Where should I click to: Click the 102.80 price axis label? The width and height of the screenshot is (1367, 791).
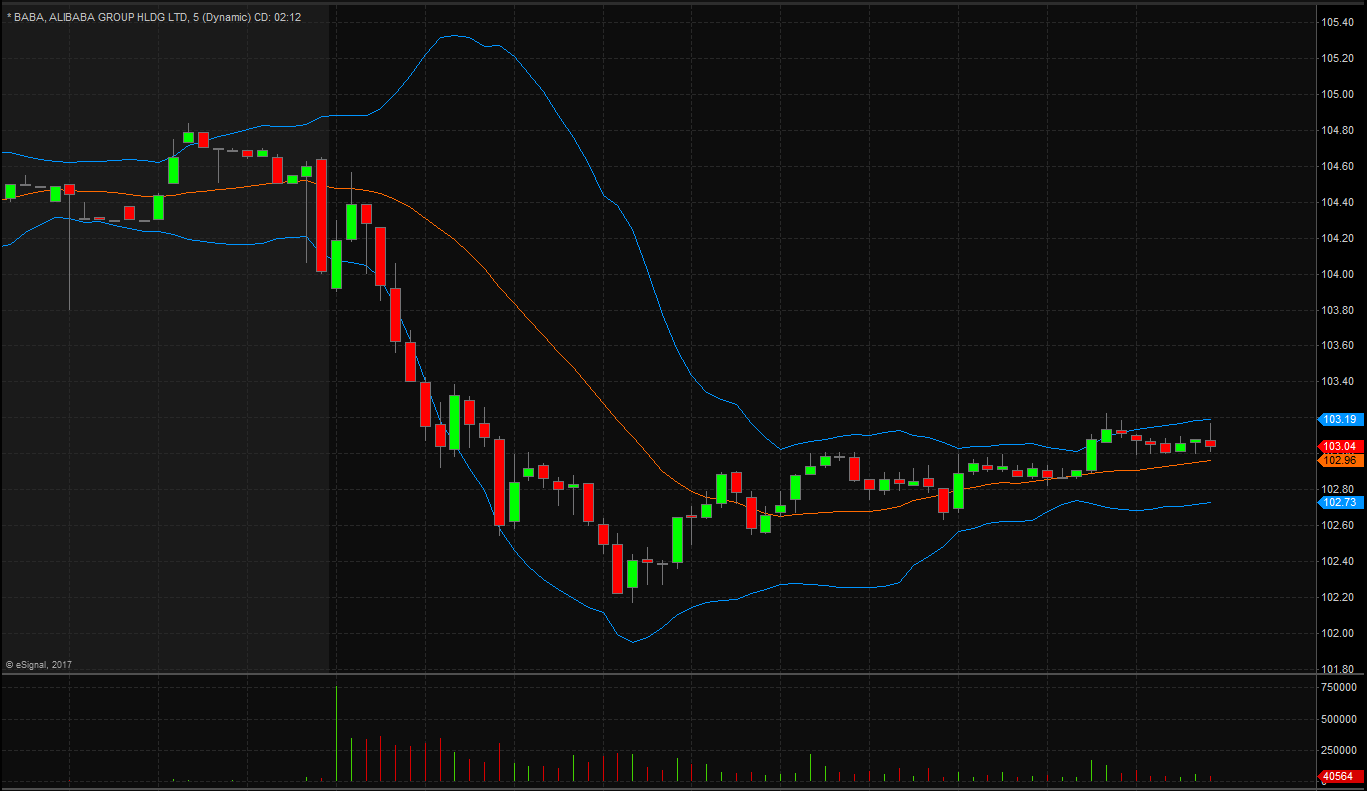[1338, 489]
